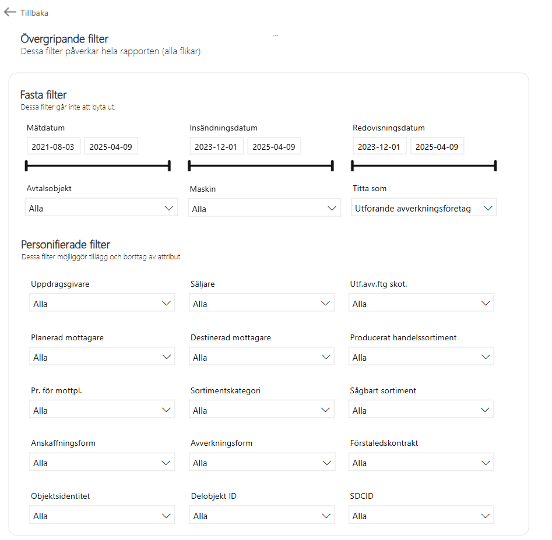Expand the Säljare filter dropdown
This screenshot has height=540, width=552.
click(262, 303)
